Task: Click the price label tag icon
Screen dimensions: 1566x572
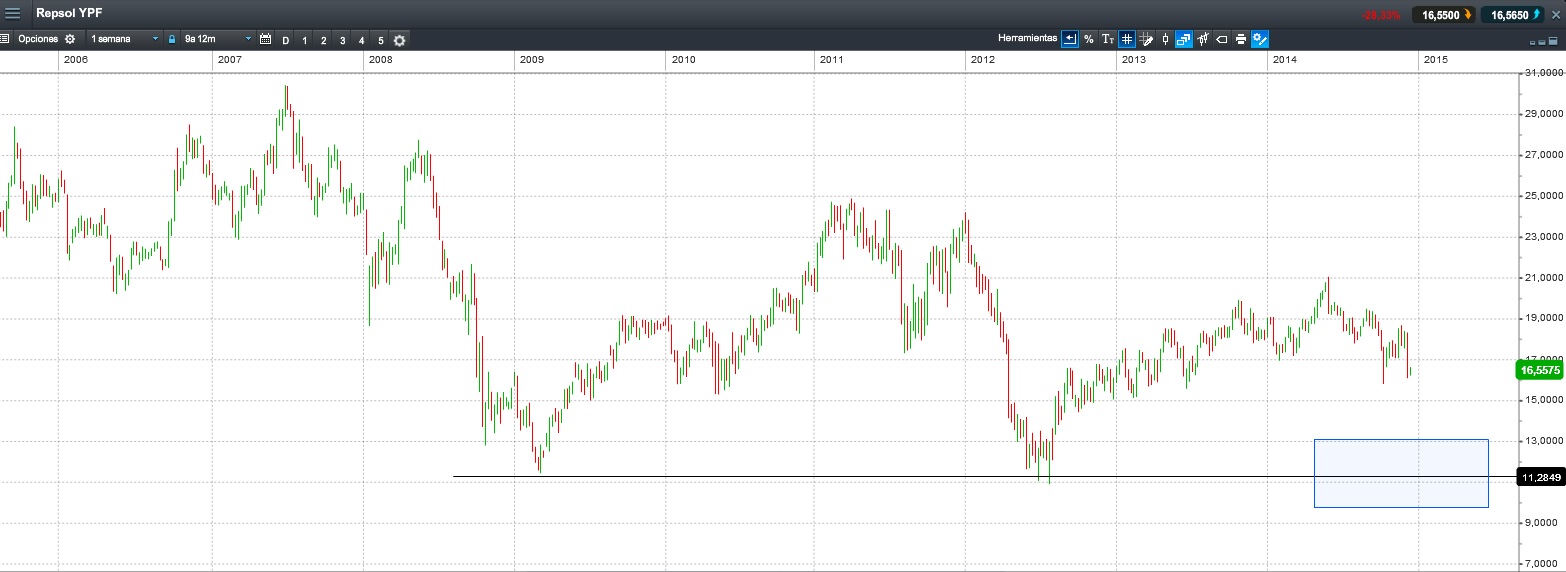Action: (1221, 39)
